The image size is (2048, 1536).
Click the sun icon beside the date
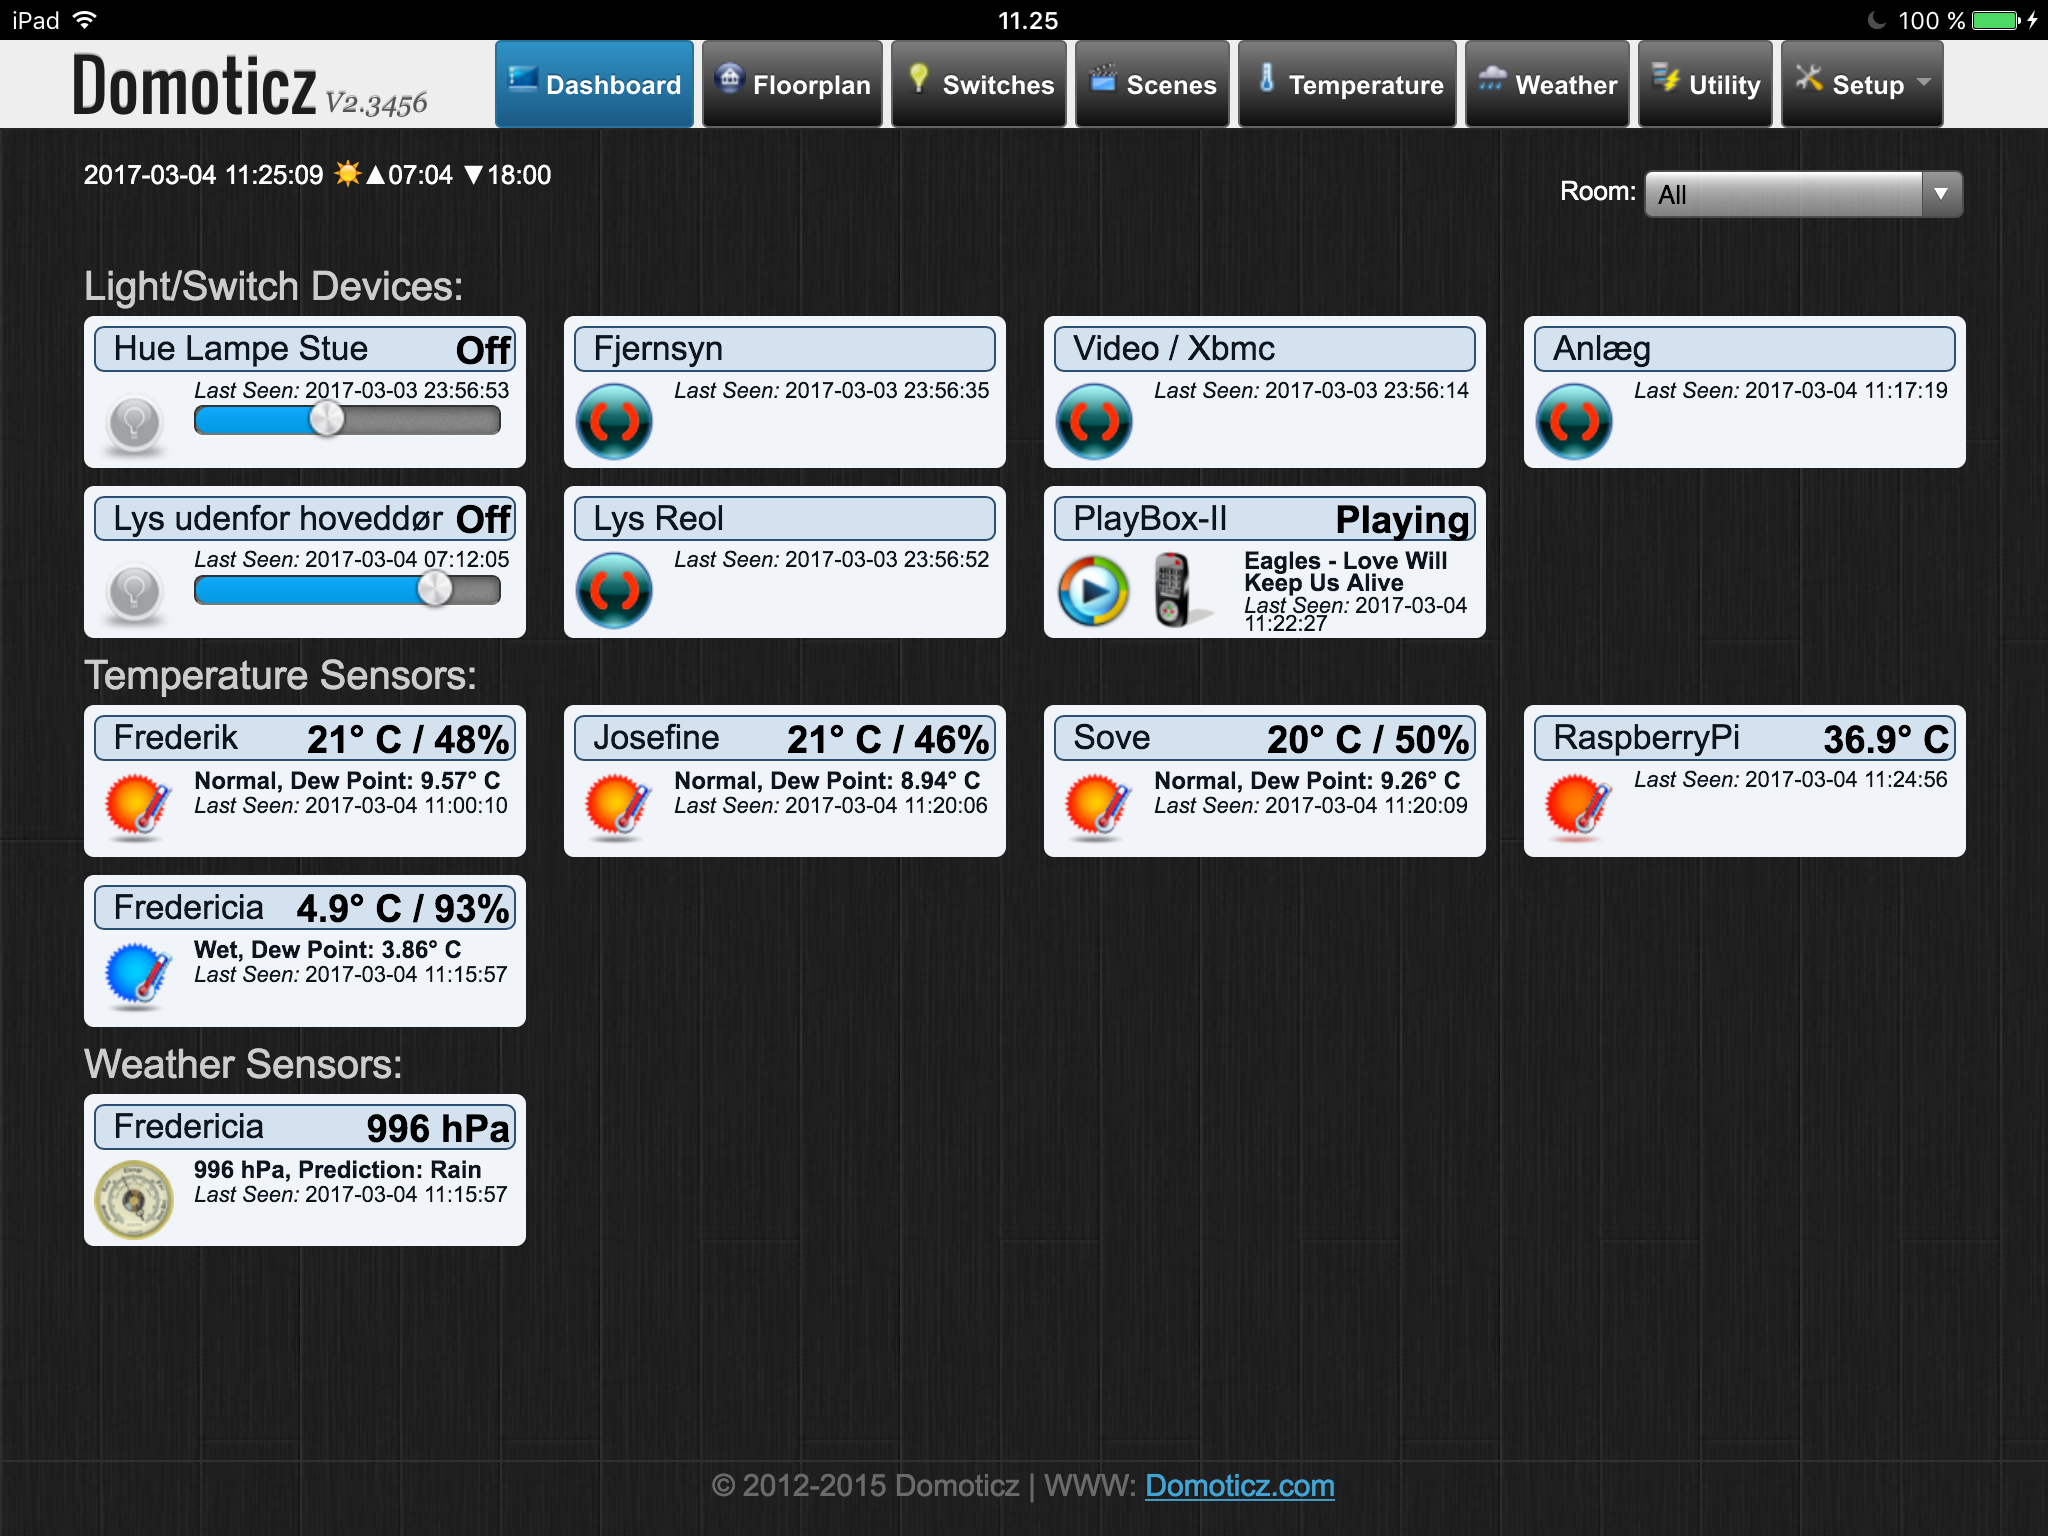347,174
